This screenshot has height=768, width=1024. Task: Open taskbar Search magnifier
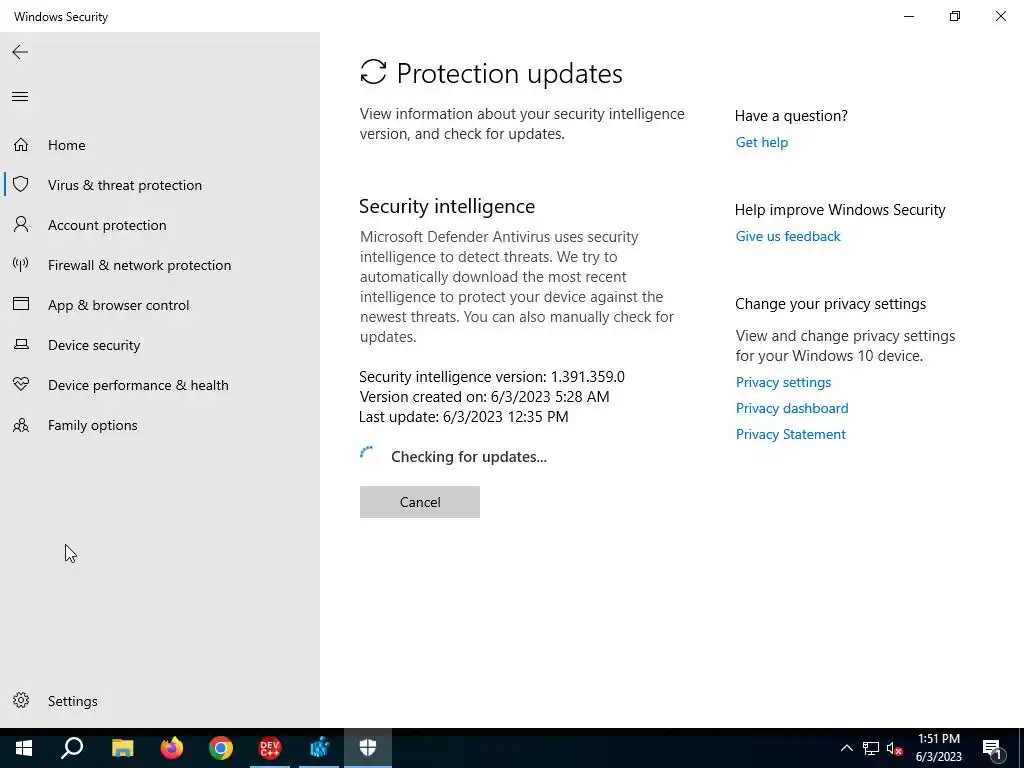click(x=72, y=748)
